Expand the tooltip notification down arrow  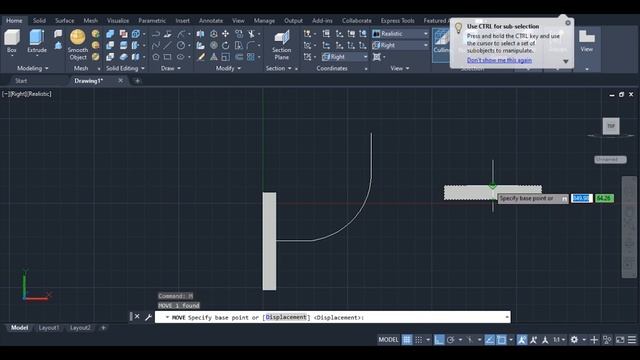point(566,61)
